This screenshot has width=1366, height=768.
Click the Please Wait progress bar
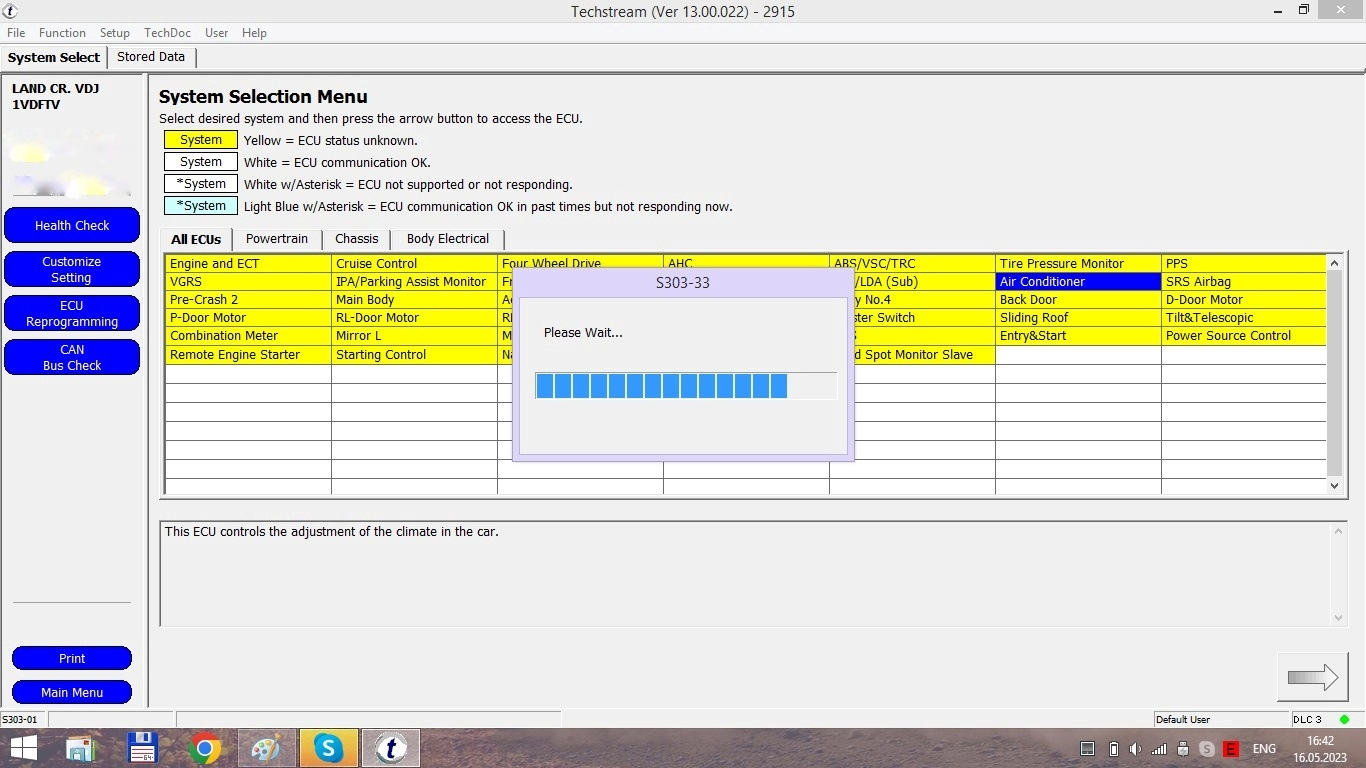pyautogui.click(x=686, y=385)
